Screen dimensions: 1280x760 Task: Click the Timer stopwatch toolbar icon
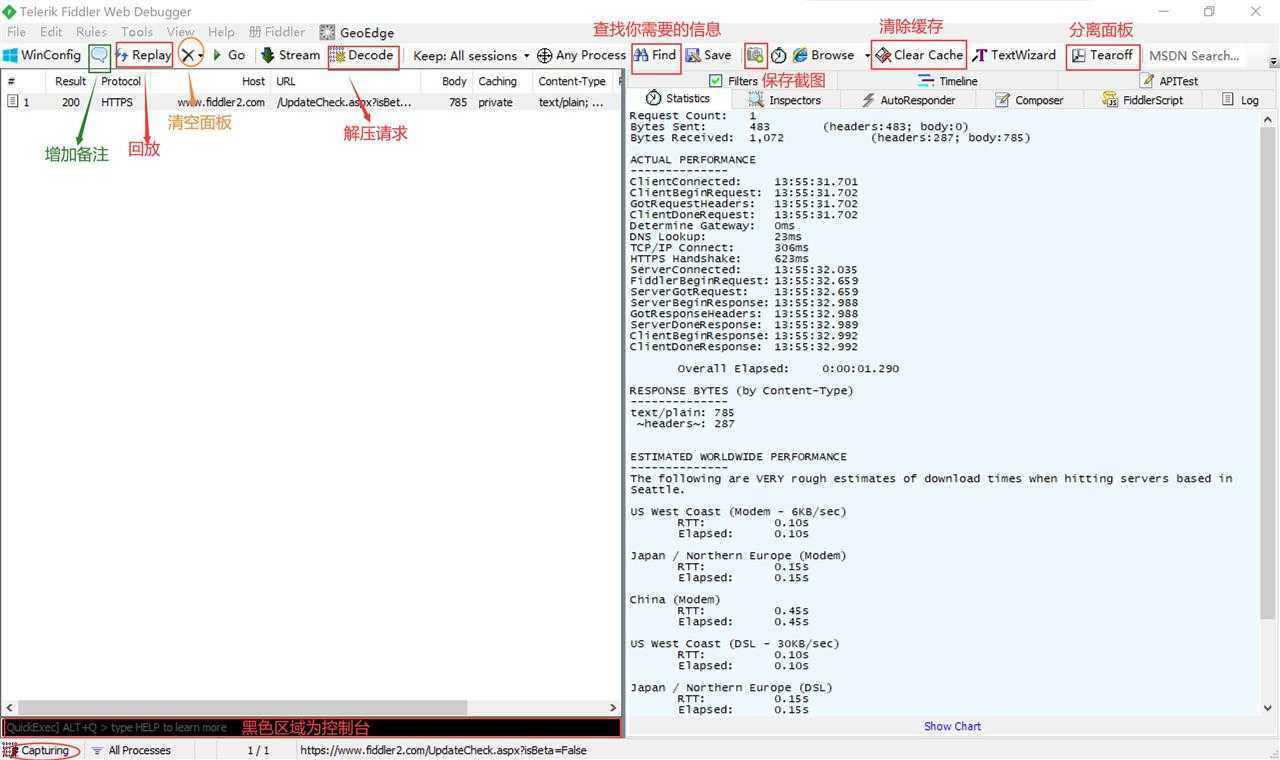coord(779,56)
